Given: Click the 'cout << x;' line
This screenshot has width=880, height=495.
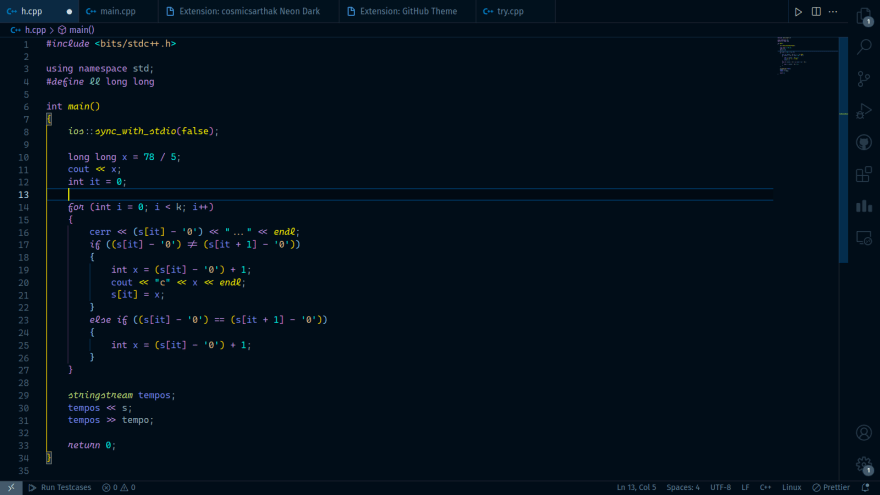Looking at the screenshot, I should 94,169.
